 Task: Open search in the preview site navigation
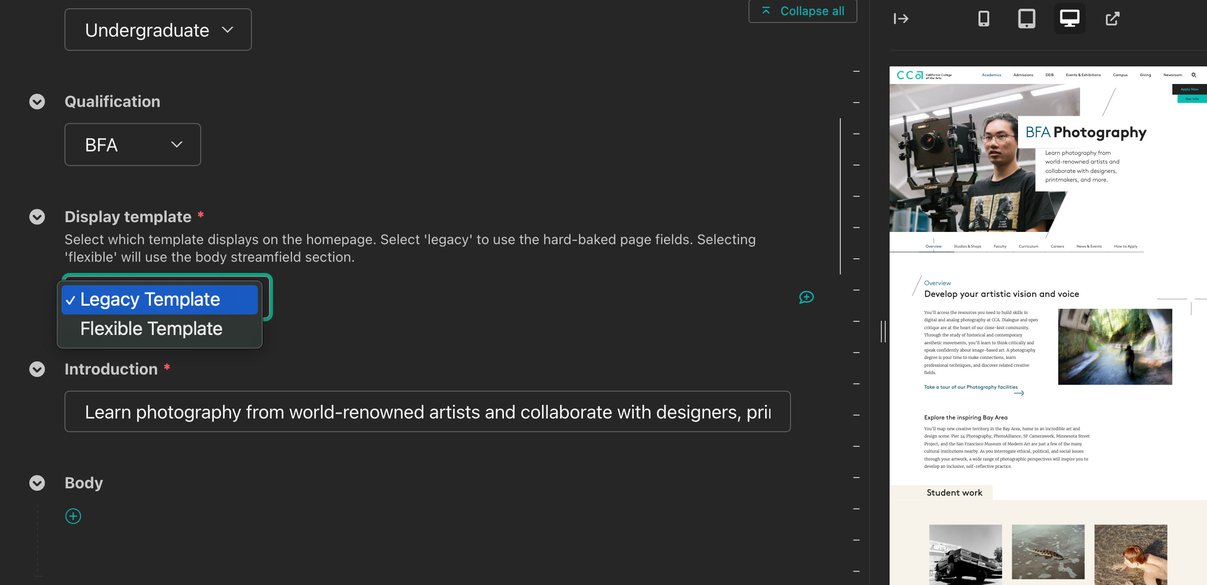(1193, 75)
